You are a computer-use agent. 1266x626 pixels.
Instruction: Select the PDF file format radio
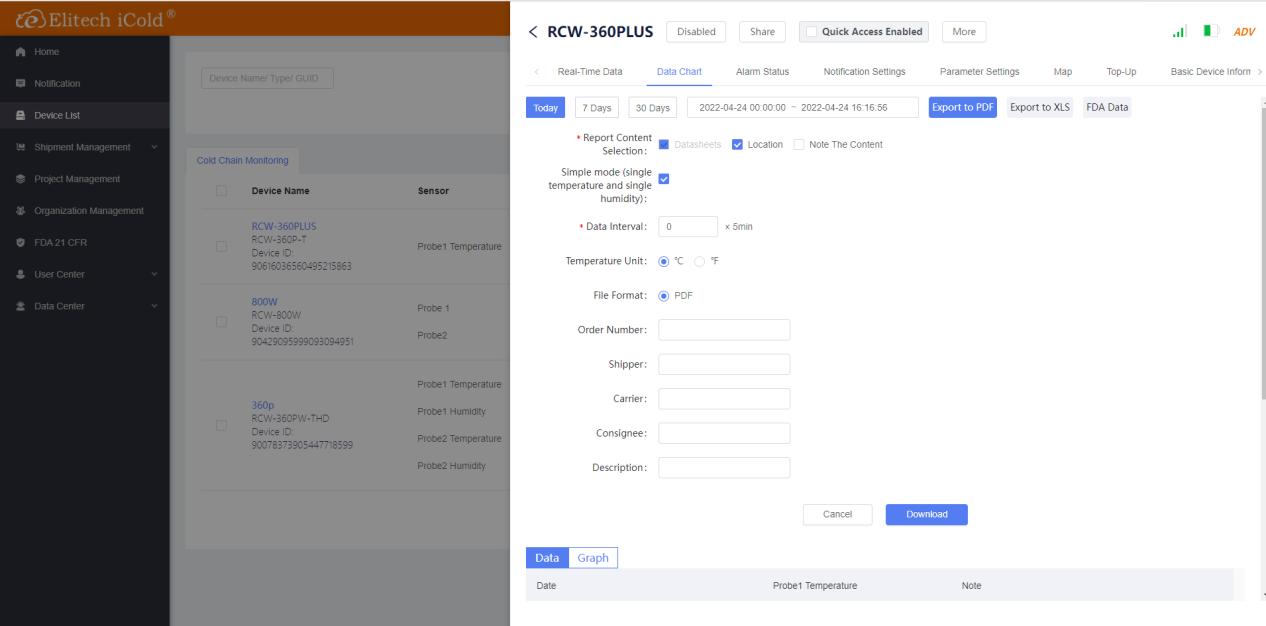point(664,295)
